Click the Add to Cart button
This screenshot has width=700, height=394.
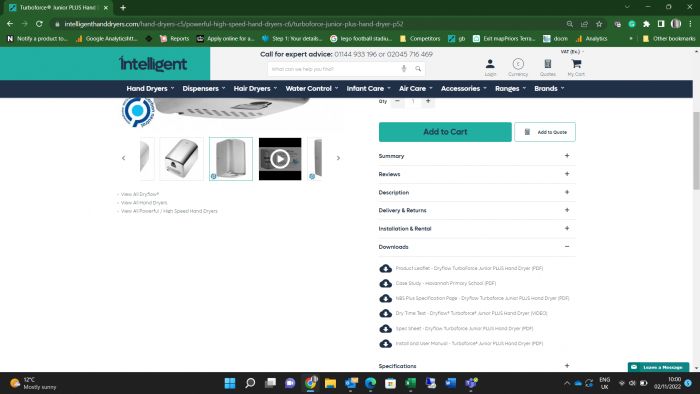tap(445, 132)
